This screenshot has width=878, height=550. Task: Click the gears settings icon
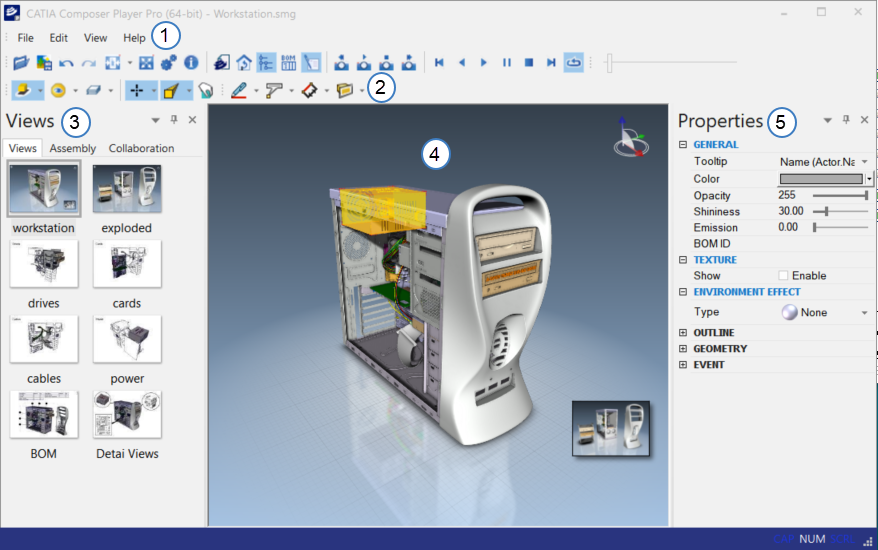pos(169,62)
